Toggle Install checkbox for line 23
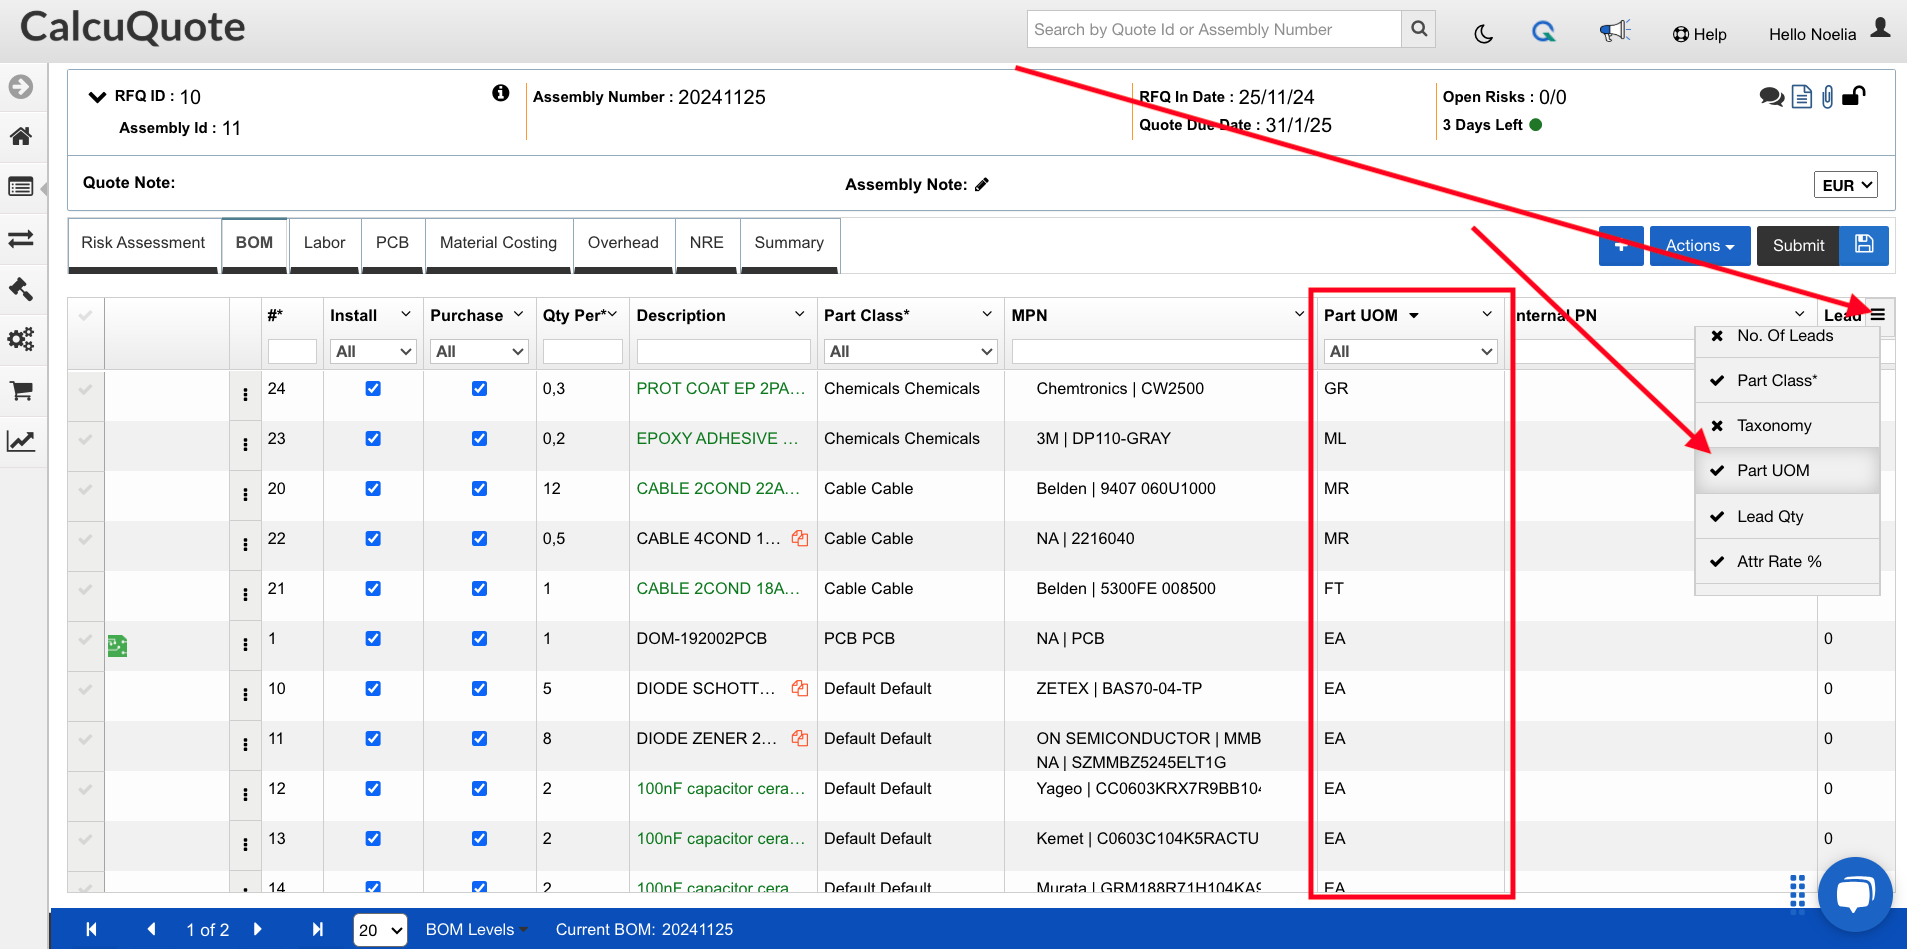This screenshot has height=949, width=1907. (373, 438)
